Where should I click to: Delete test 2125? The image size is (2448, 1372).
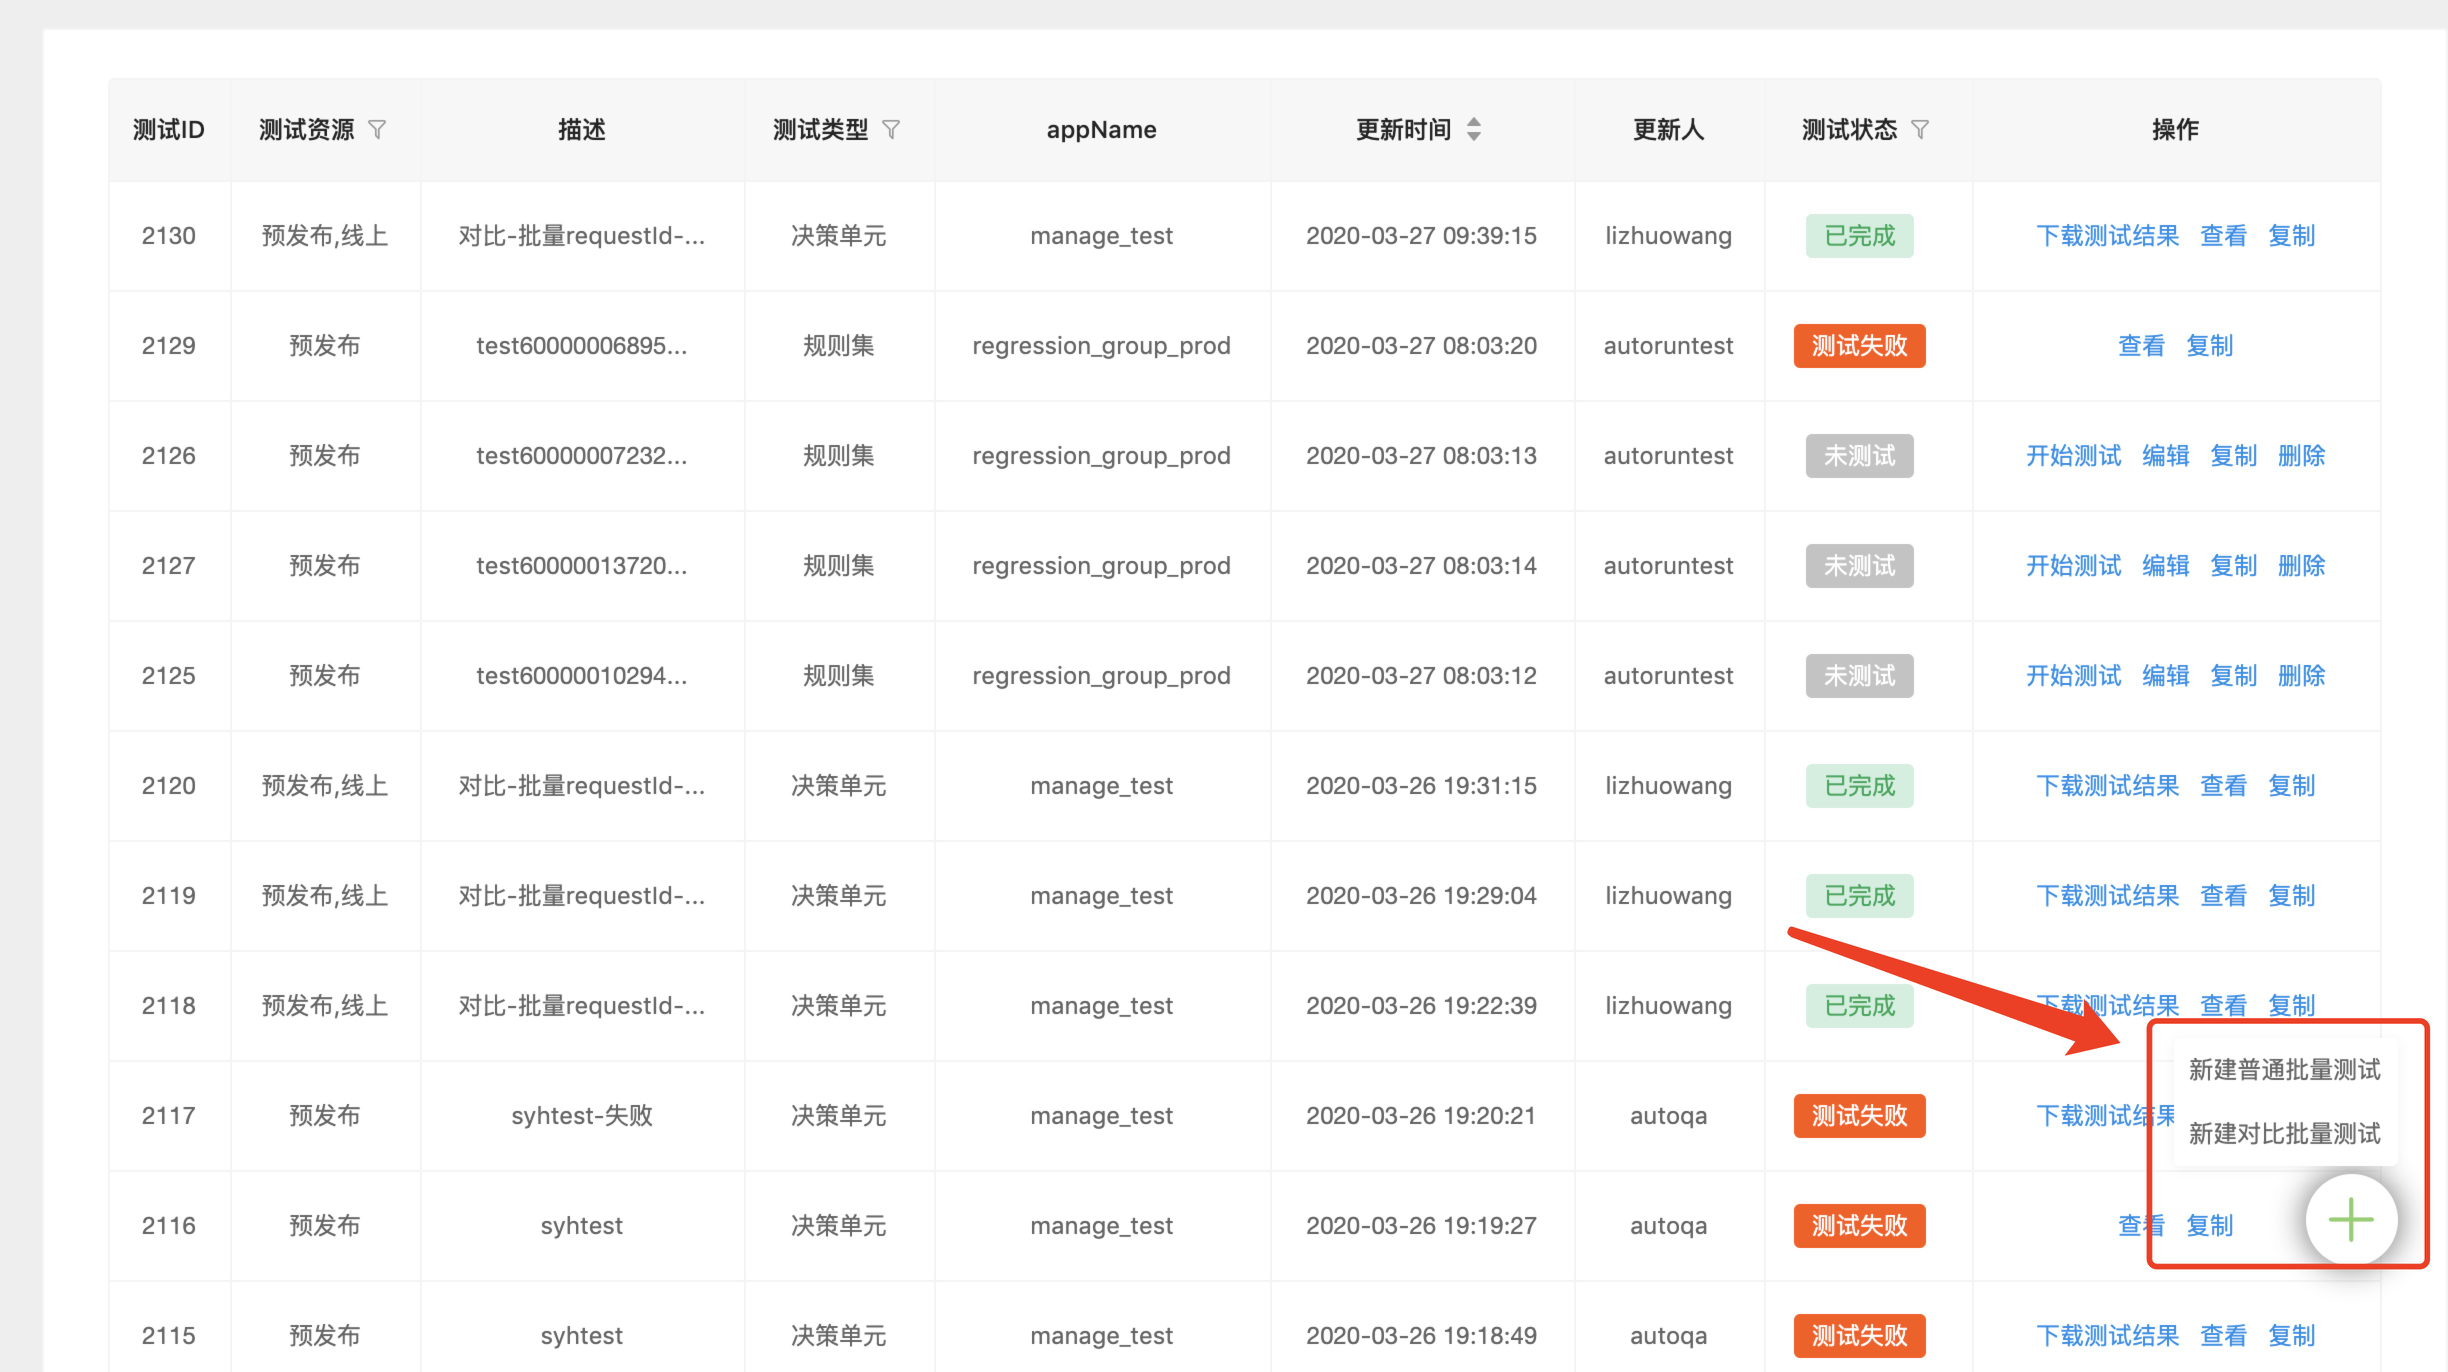click(x=2301, y=676)
